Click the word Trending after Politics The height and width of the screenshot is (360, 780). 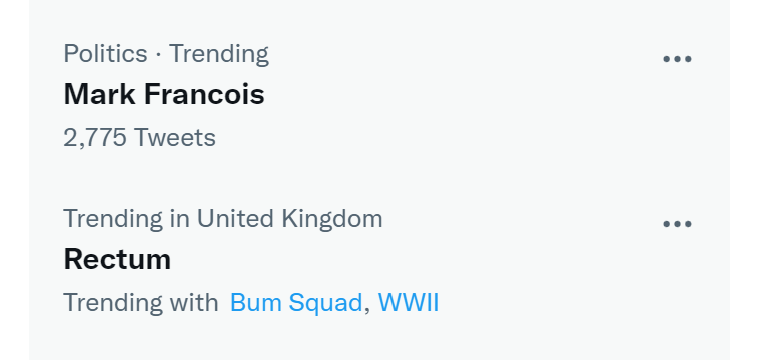tap(219, 54)
